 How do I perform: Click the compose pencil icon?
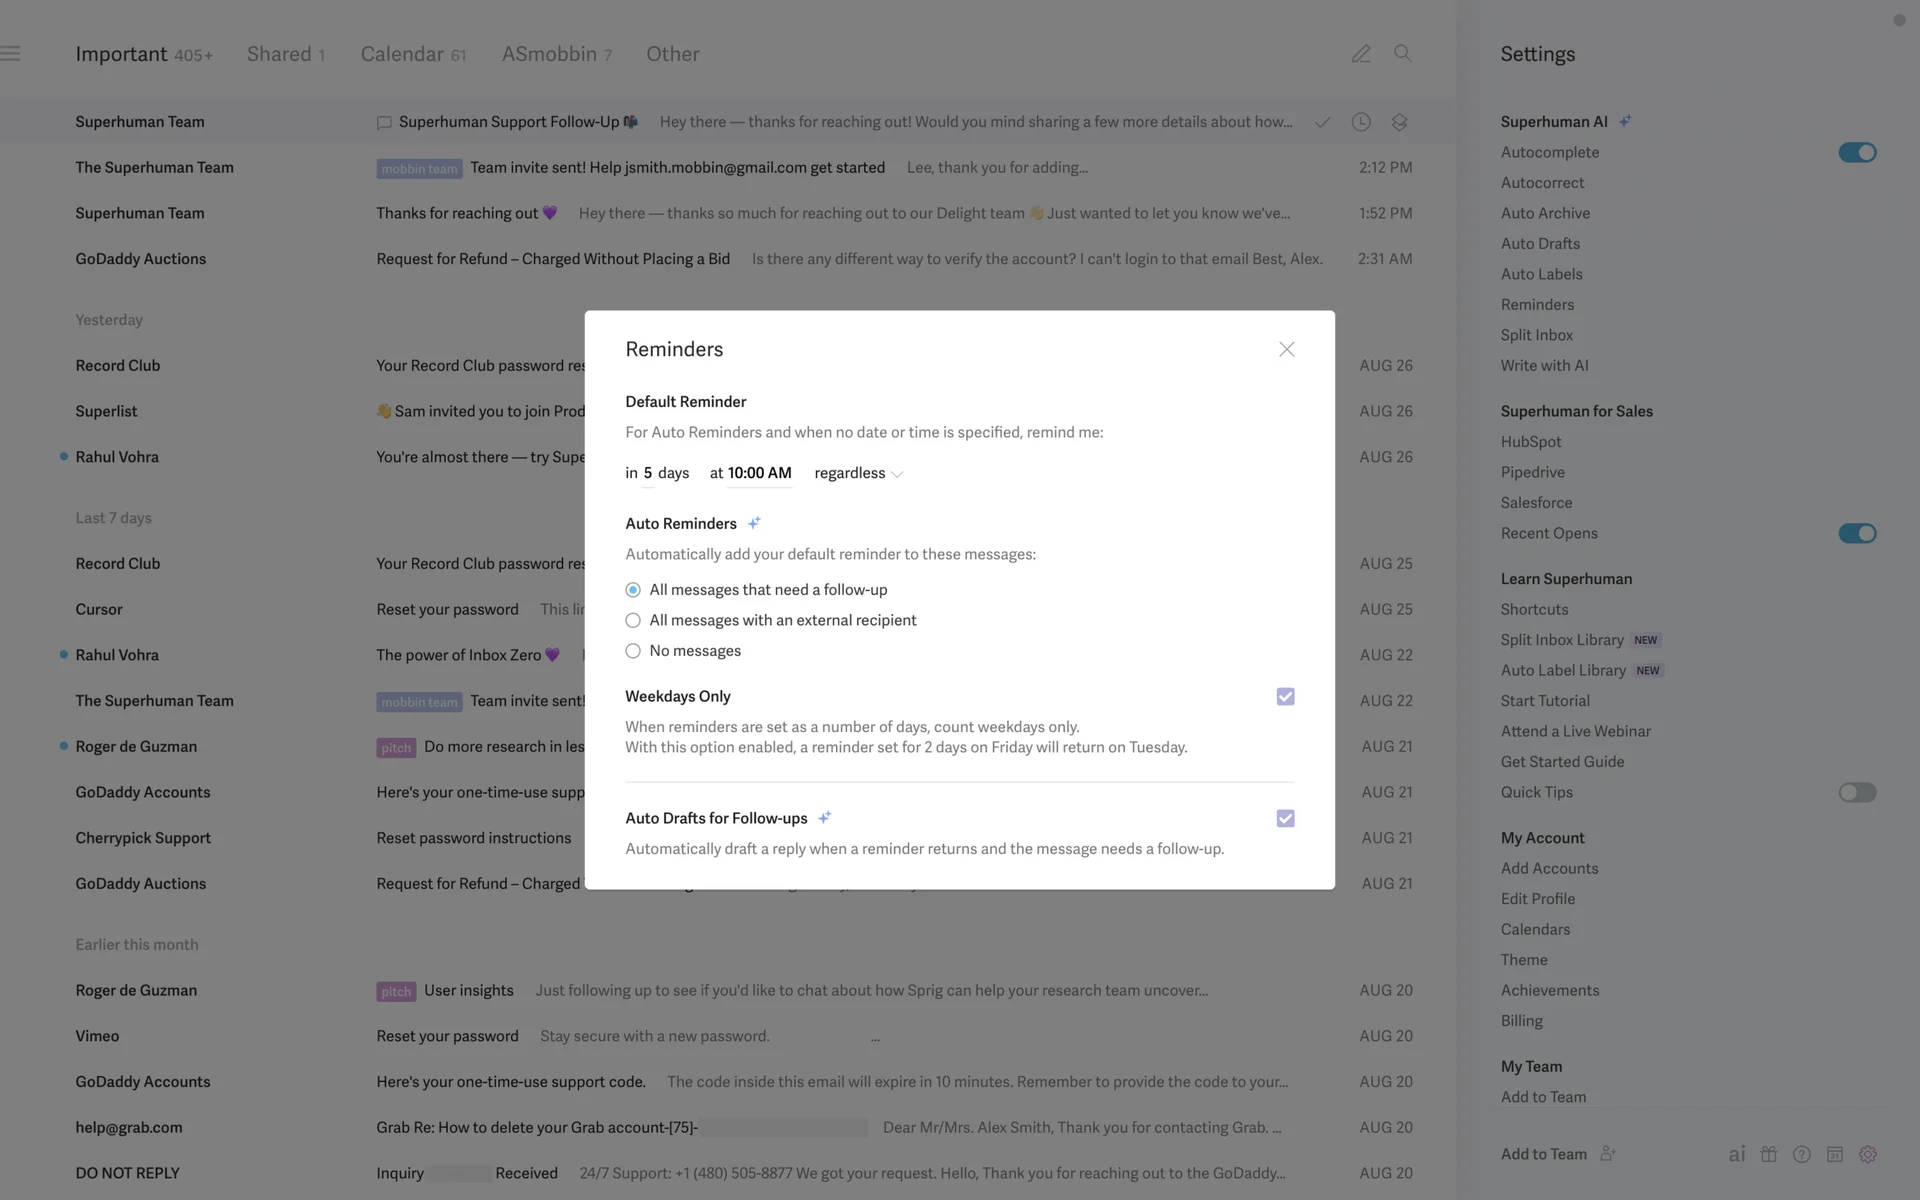pyautogui.click(x=1361, y=54)
